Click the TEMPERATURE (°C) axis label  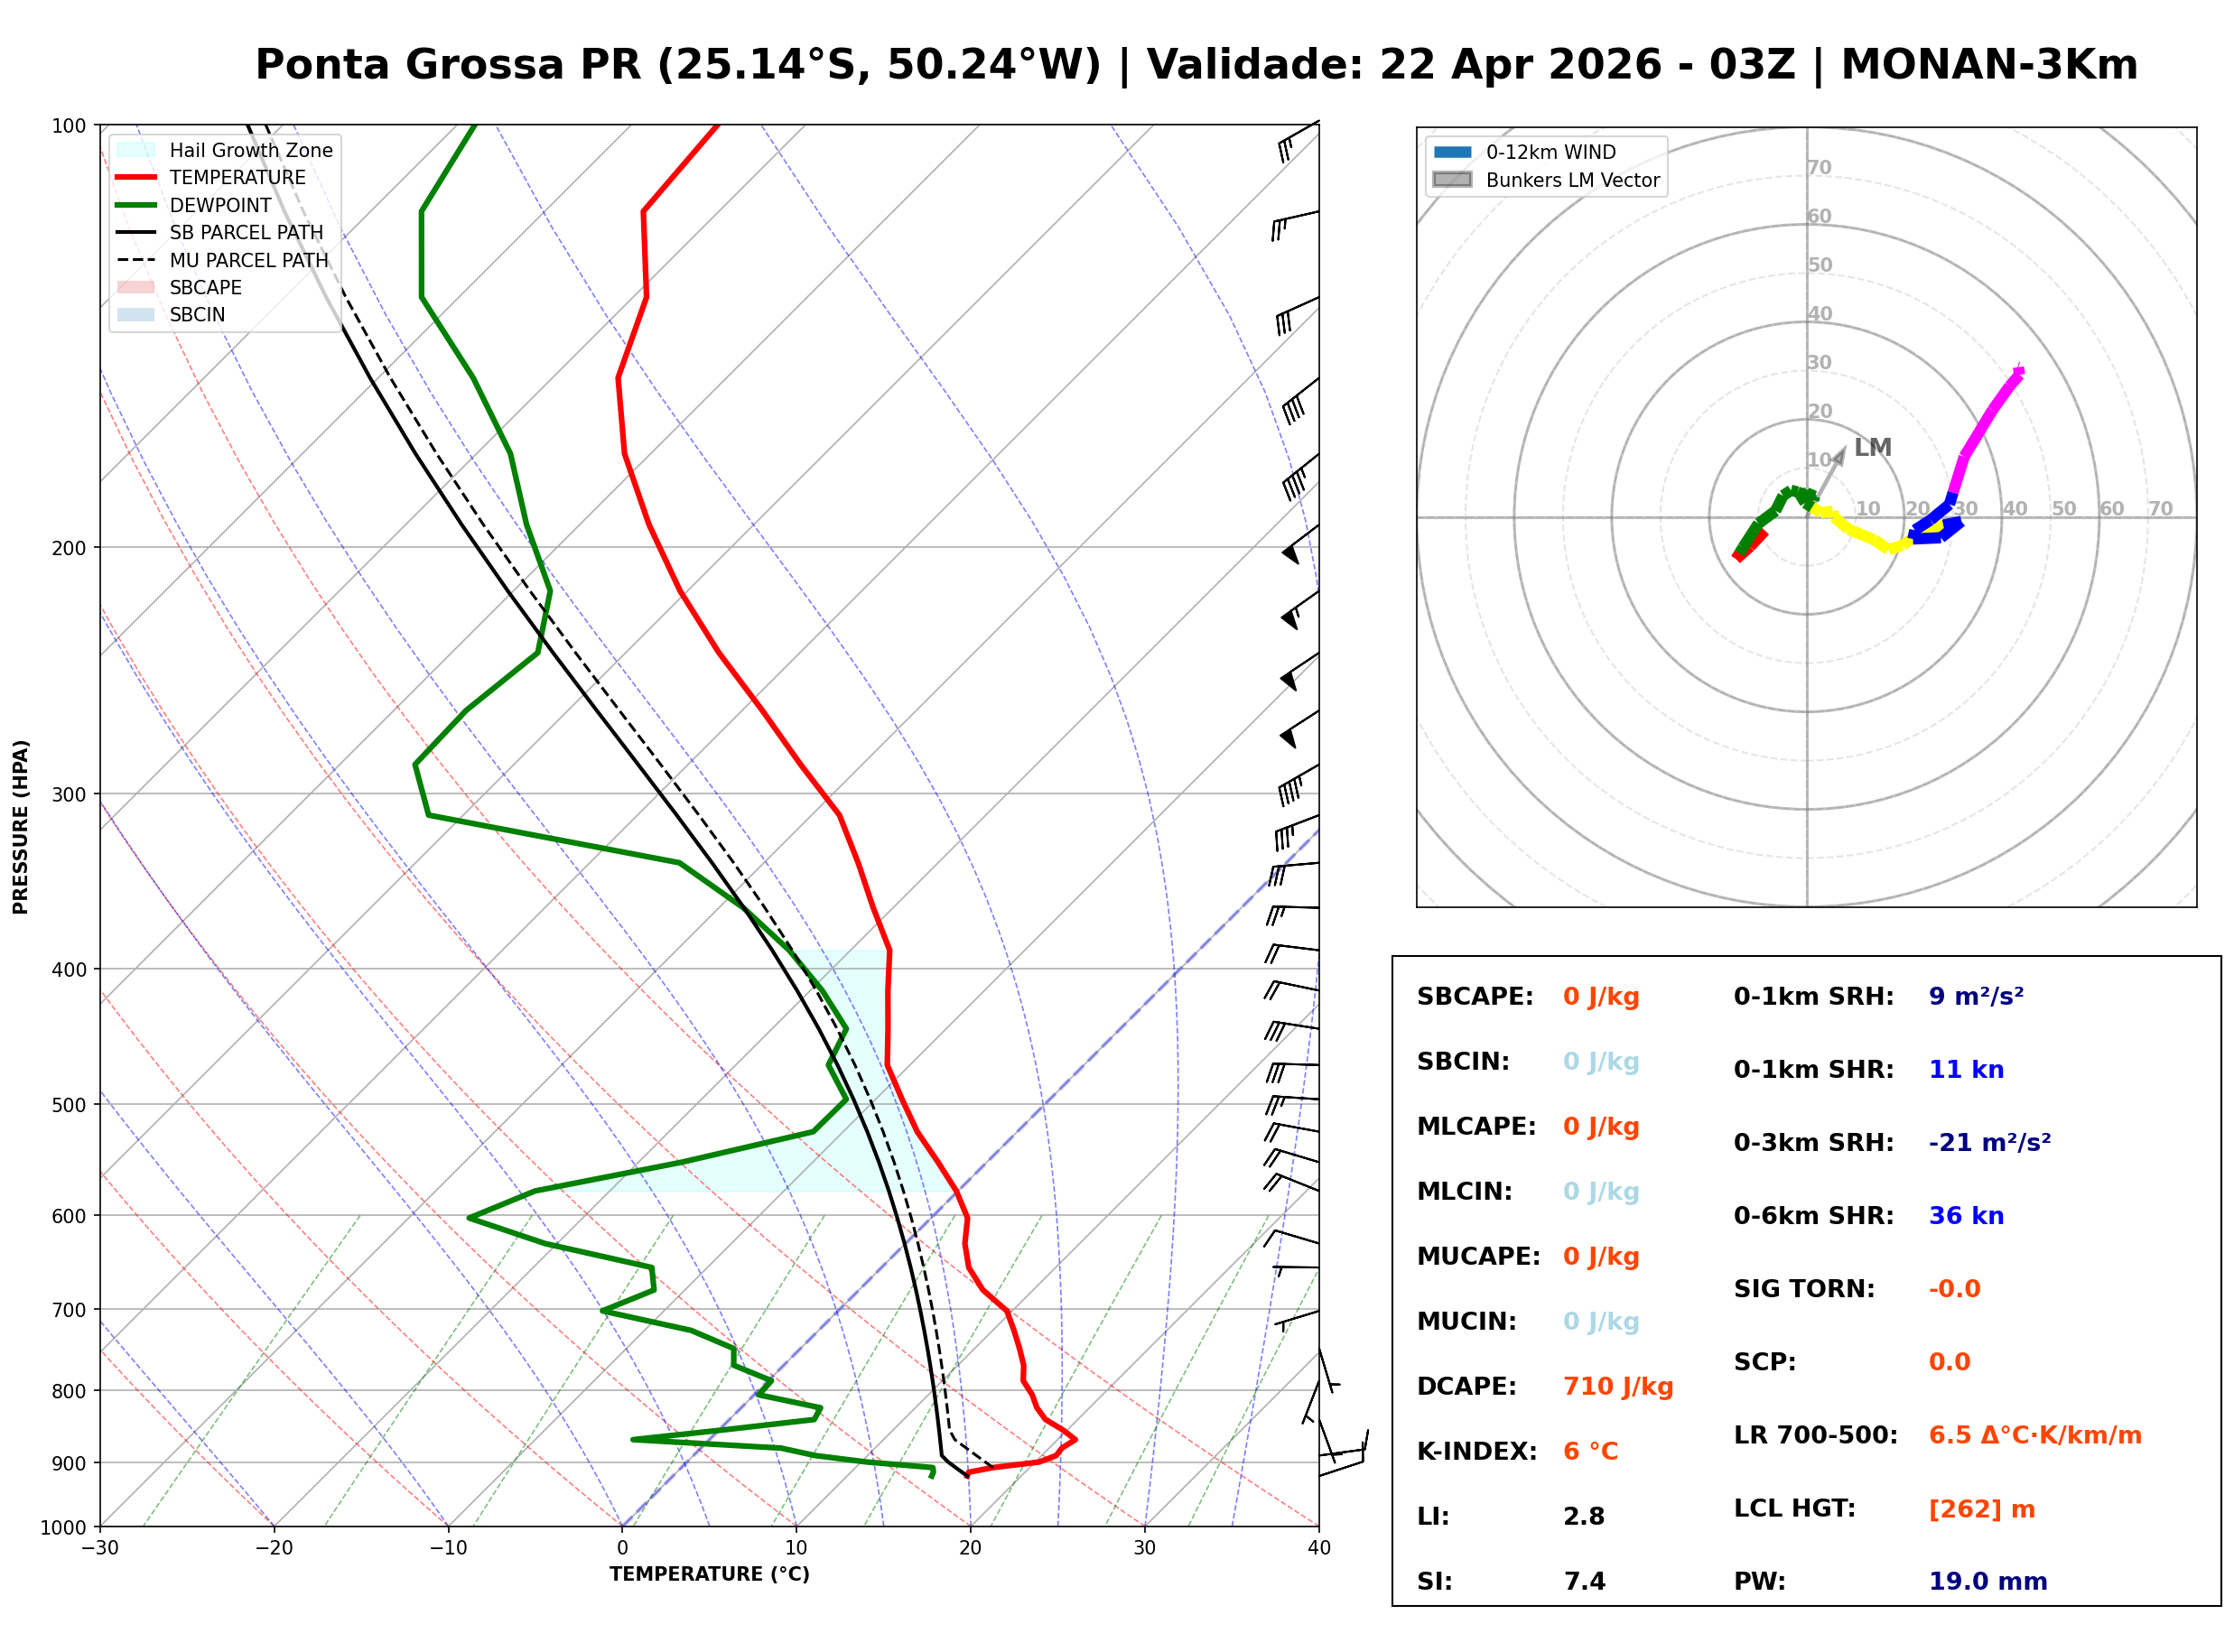tap(710, 1575)
